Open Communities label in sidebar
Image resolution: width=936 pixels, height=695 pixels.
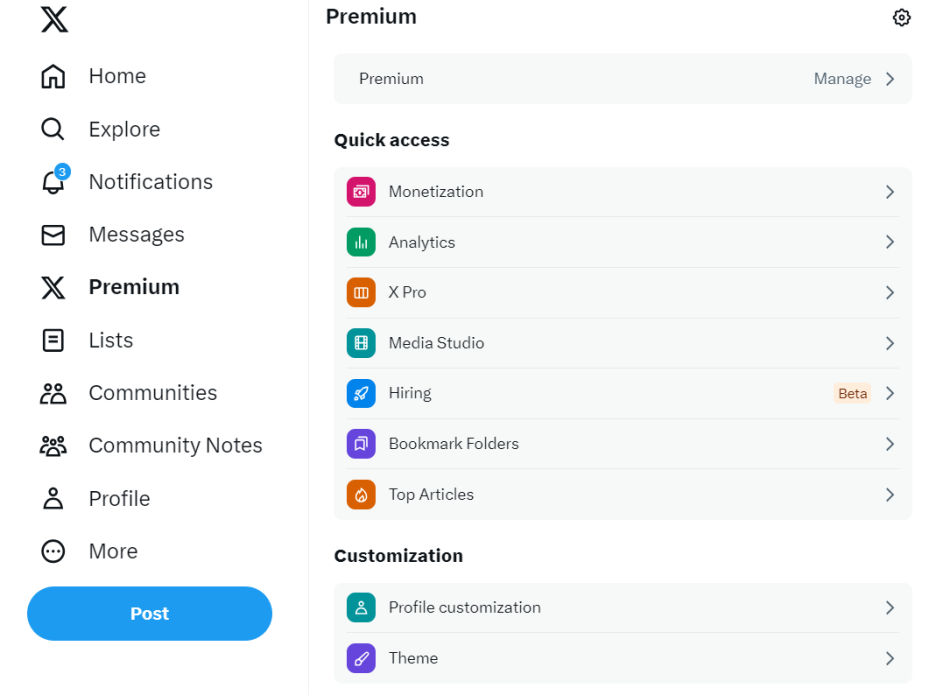point(153,393)
